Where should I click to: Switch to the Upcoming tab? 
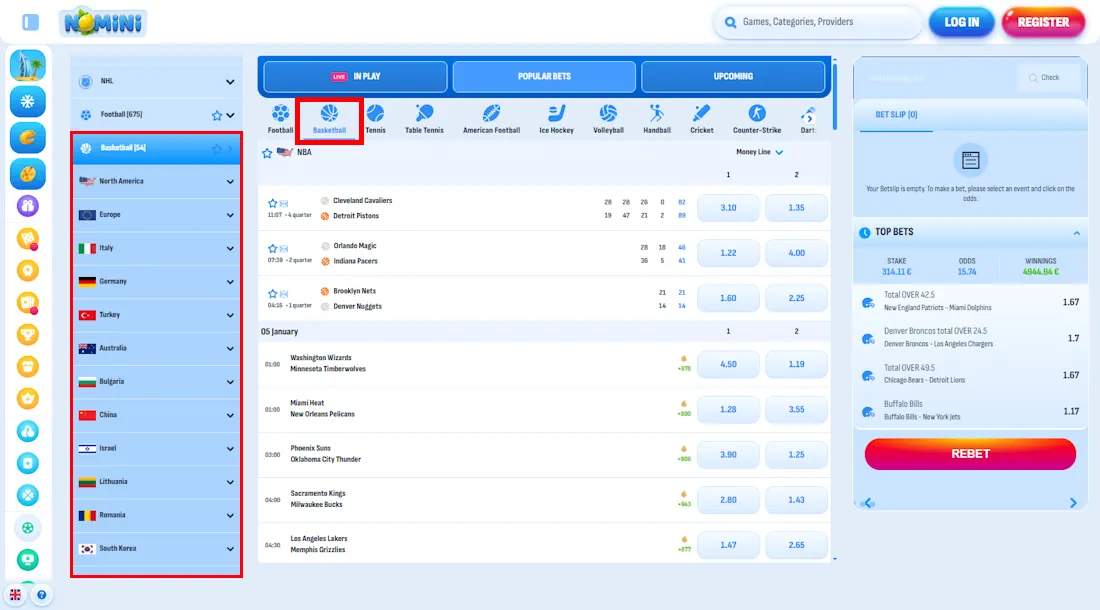(733, 76)
